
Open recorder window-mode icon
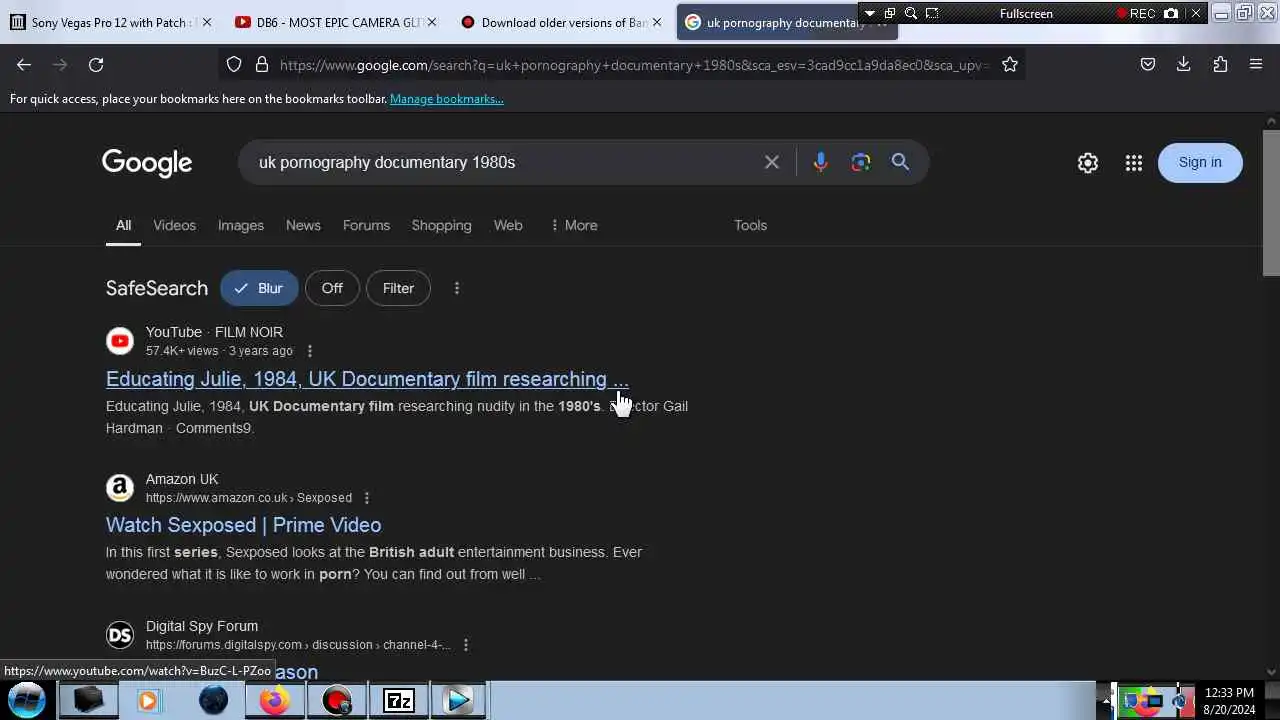point(889,13)
